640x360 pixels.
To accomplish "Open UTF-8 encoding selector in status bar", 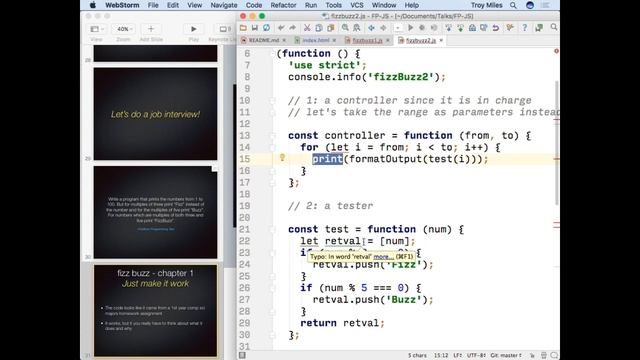I will click(476, 356).
